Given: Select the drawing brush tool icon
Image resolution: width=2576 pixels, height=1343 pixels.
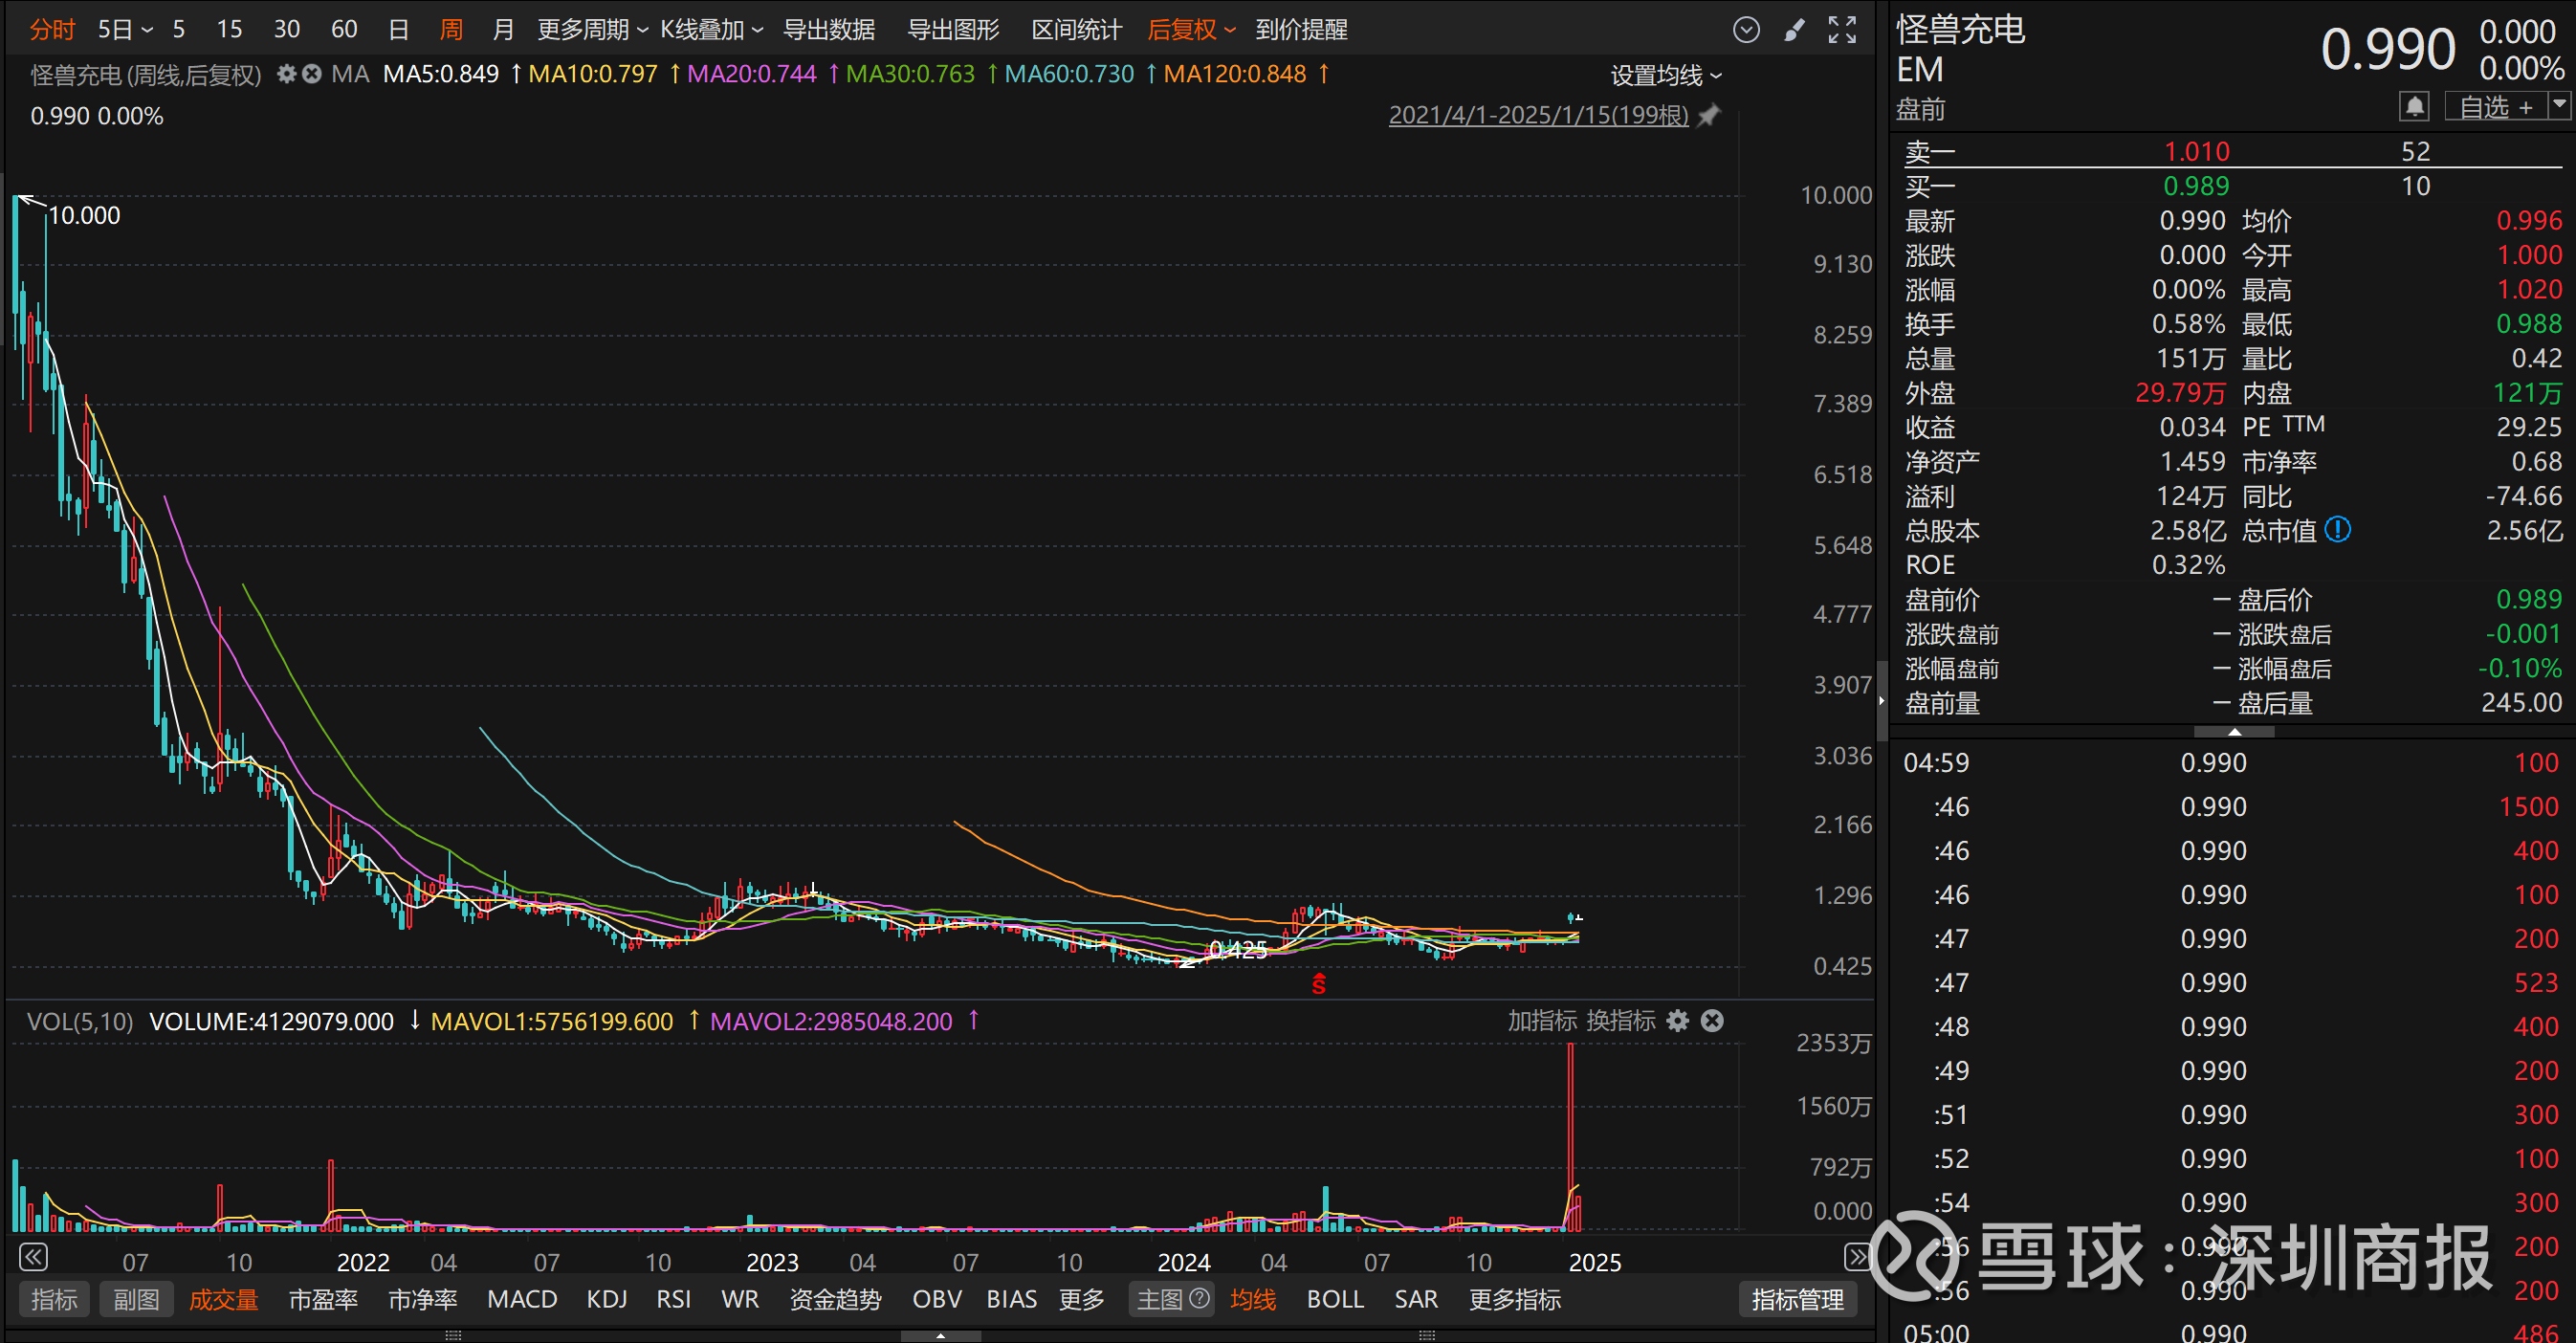Looking at the screenshot, I should click(1795, 30).
